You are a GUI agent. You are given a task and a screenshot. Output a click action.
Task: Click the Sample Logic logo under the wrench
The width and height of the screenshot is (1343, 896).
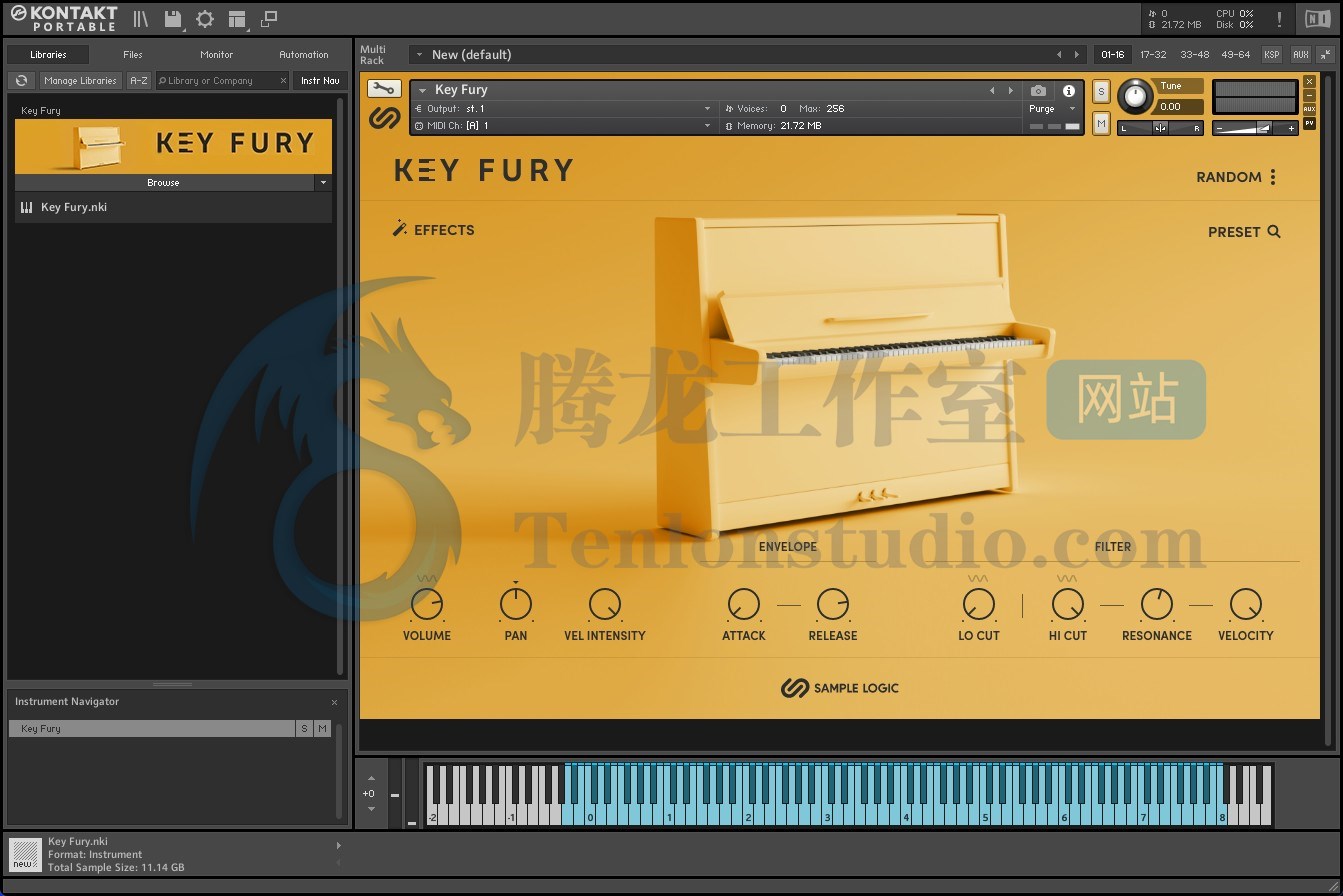click(x=384, y=117)
